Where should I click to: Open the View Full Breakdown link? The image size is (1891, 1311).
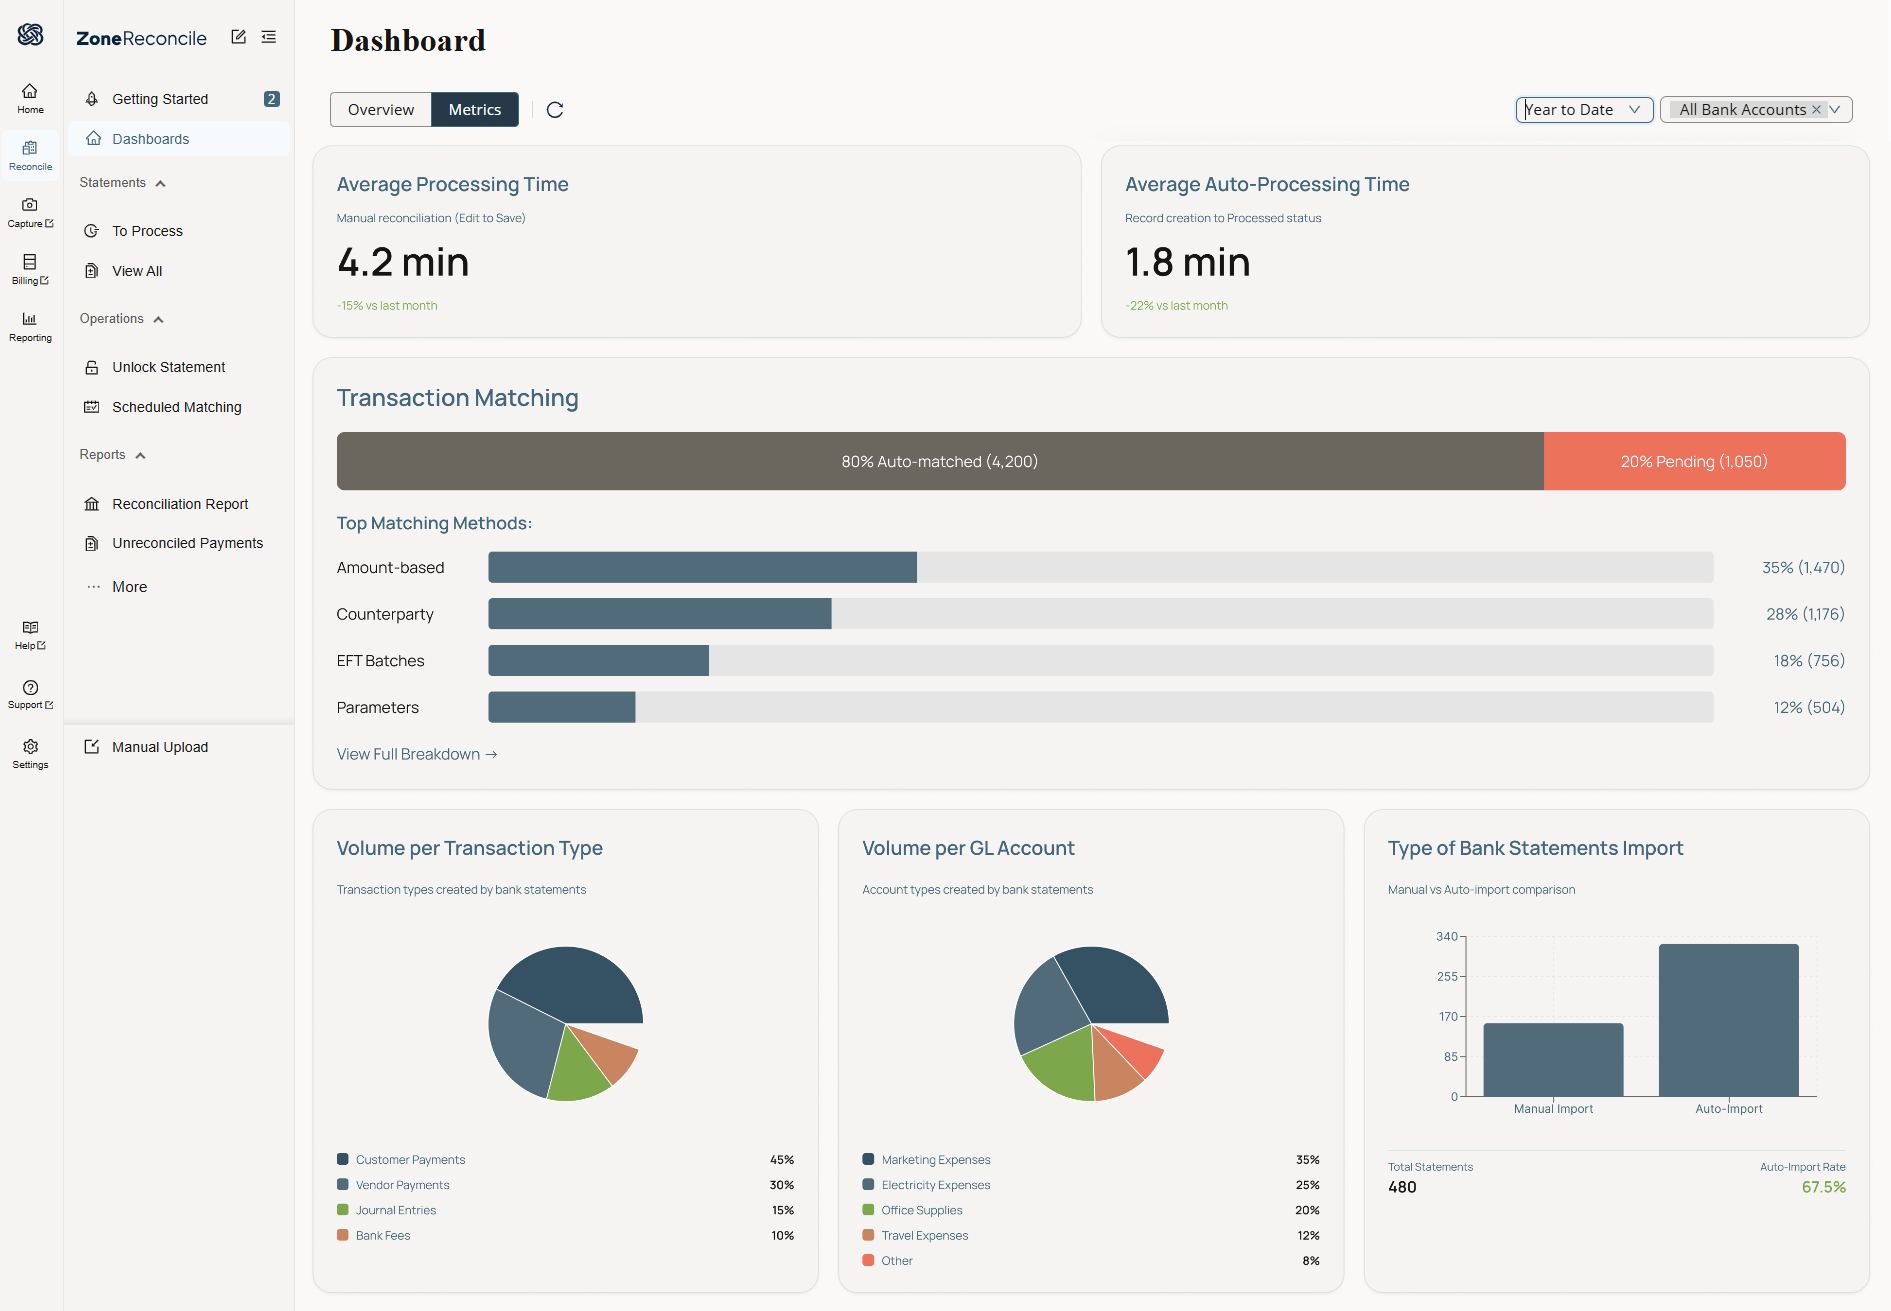click(x=417, y=754)
